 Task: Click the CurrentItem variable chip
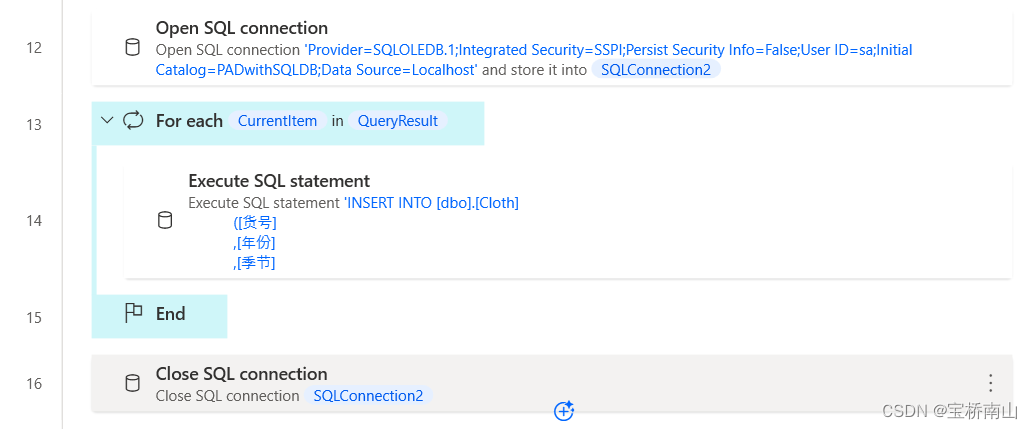click(x=277, y=121)
